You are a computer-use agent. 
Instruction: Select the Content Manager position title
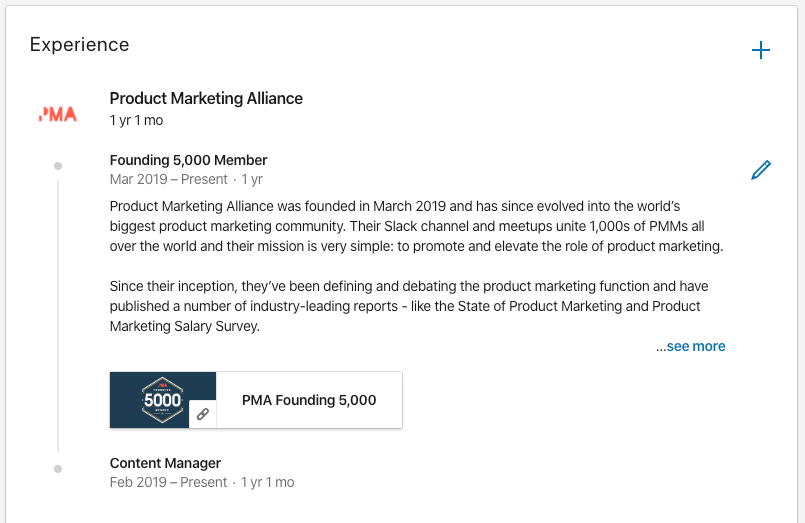click(165, 463)
